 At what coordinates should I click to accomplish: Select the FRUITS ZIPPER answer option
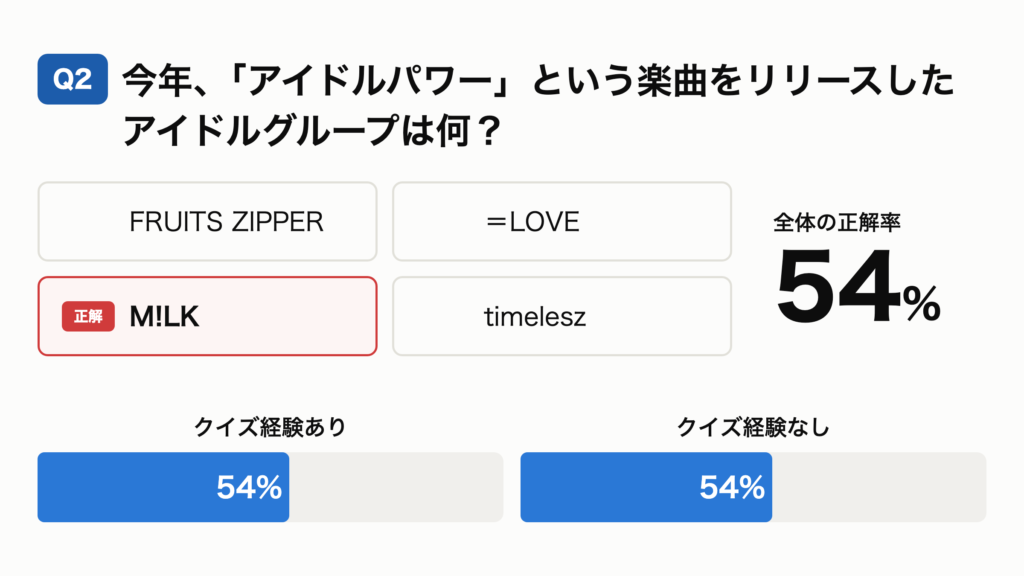(208, 221)
